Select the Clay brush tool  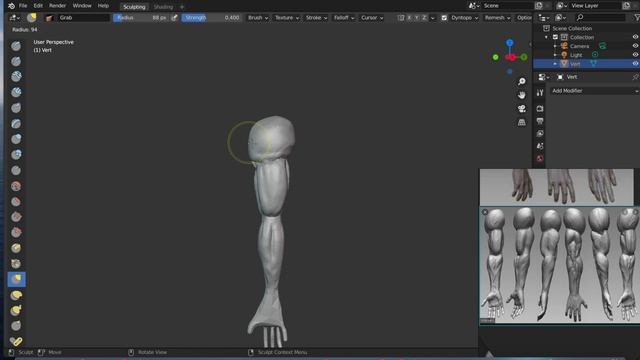16,77
